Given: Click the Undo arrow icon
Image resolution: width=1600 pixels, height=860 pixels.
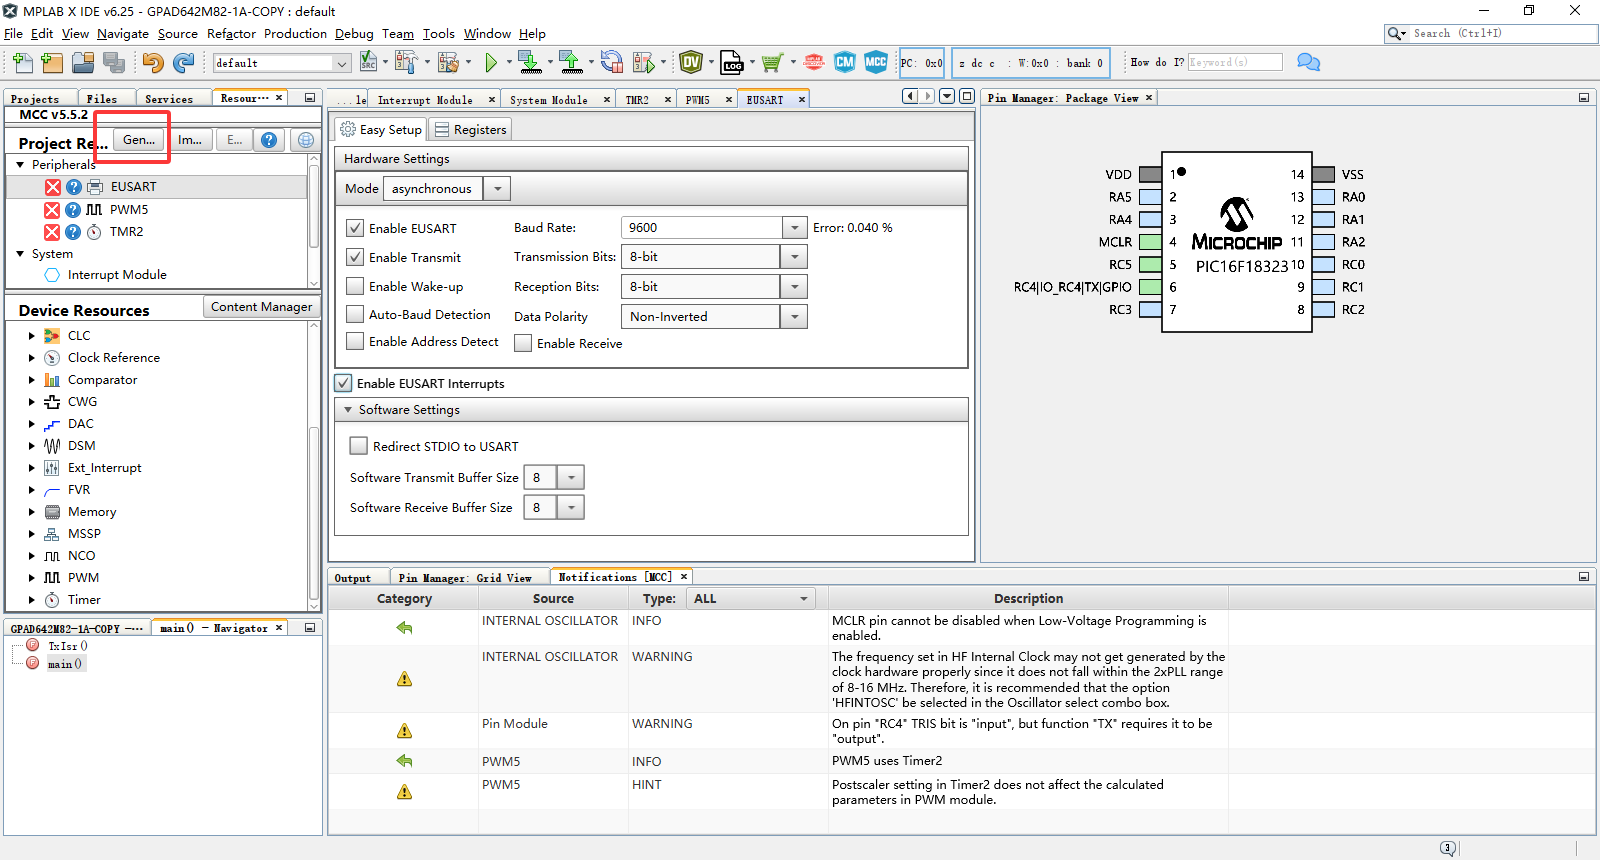Looking at the screenshot, I should click(152, 63).
